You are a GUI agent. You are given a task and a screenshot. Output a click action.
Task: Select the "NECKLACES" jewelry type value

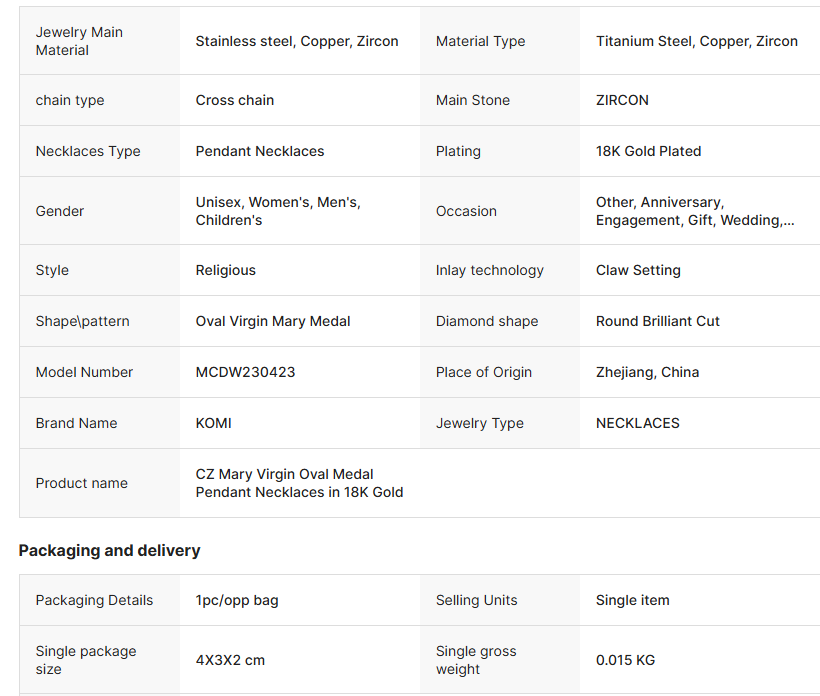pyautogui.click(x=637, y=423)
